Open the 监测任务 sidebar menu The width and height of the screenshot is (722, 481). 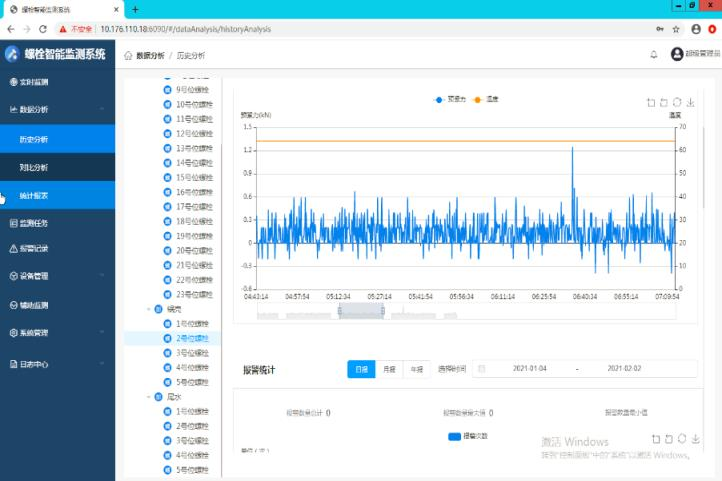58,223
